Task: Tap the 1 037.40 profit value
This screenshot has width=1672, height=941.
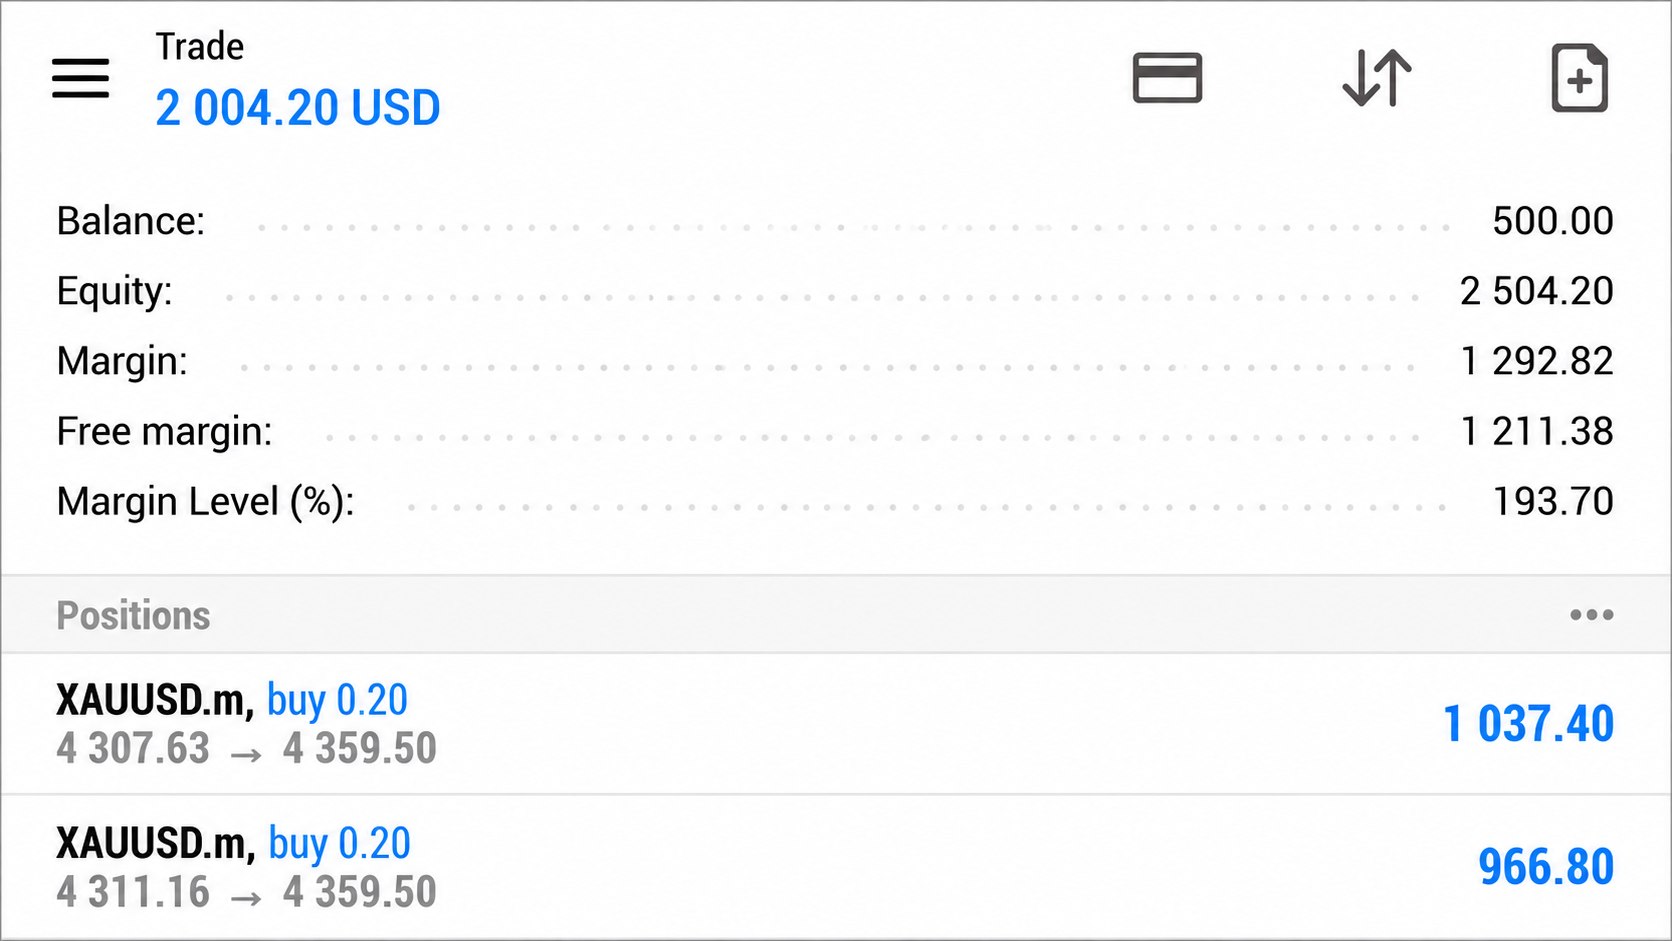Action: pyautogui.click(x=1528, y=724)
